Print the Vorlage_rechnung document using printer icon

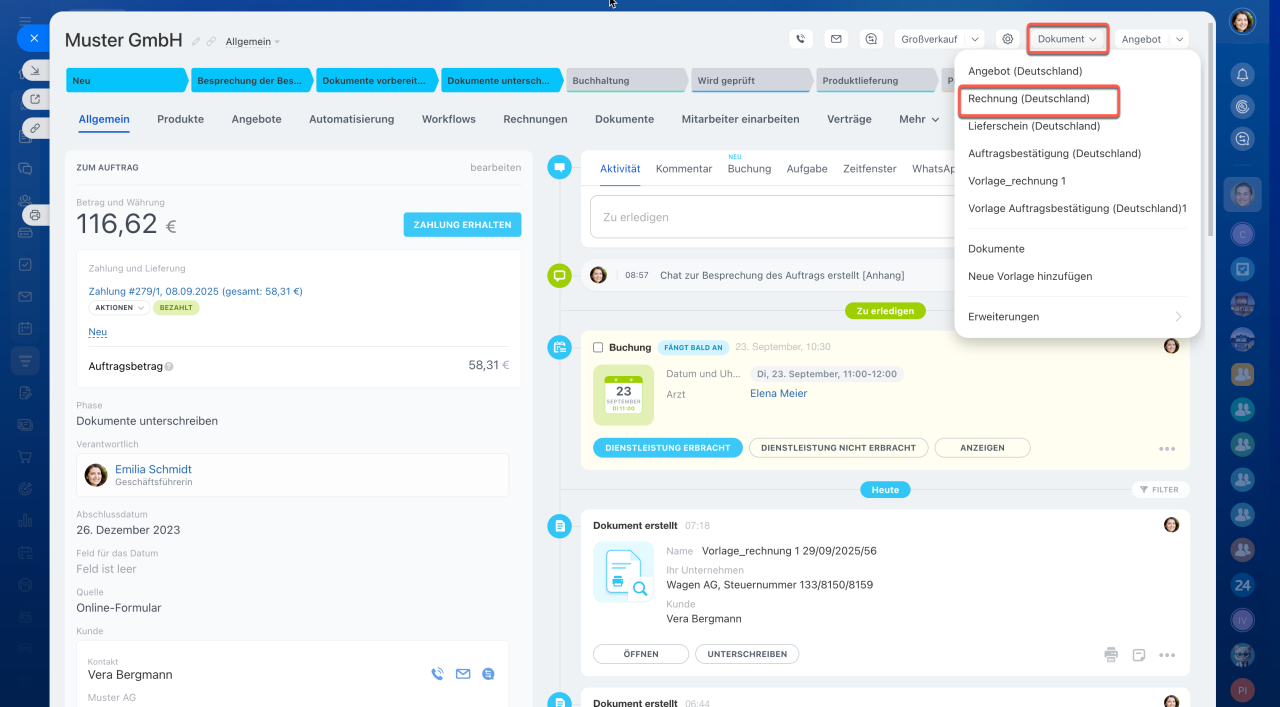[1111, 655]
